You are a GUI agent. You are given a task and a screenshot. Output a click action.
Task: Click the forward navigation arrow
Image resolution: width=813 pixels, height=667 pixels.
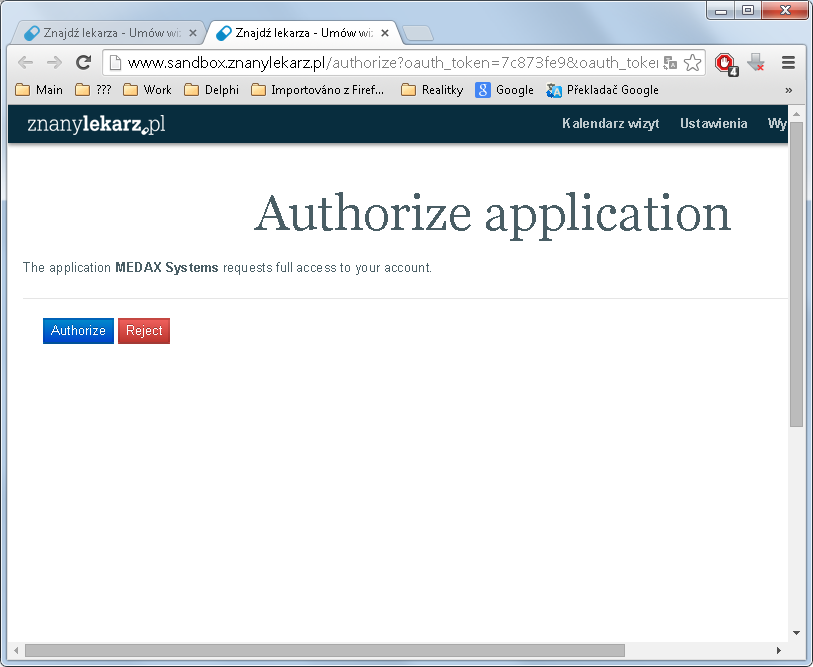(x=54, y=63)
